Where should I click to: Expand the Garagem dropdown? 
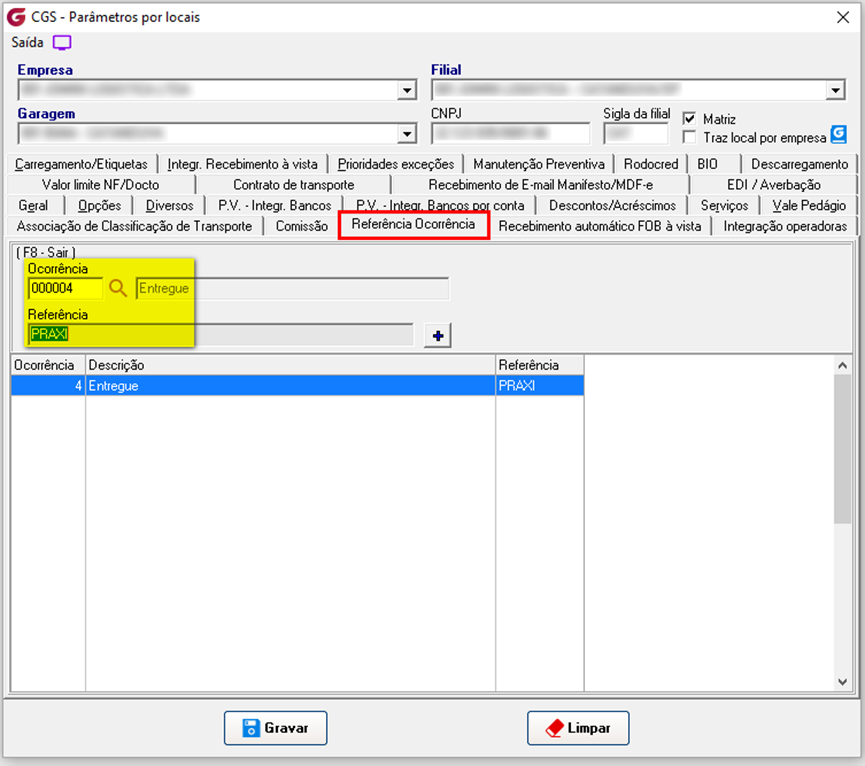point(407,133)
